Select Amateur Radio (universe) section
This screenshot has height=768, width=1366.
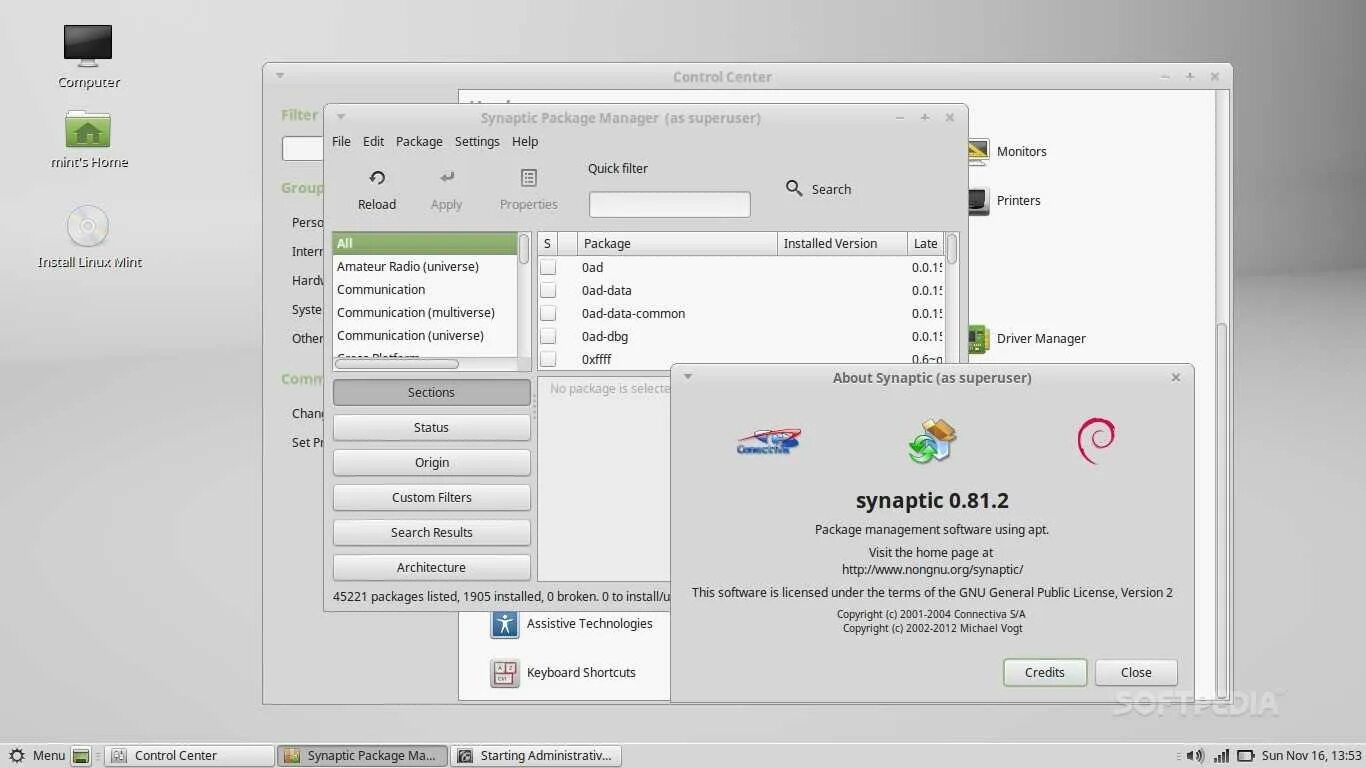click(425, 267)
